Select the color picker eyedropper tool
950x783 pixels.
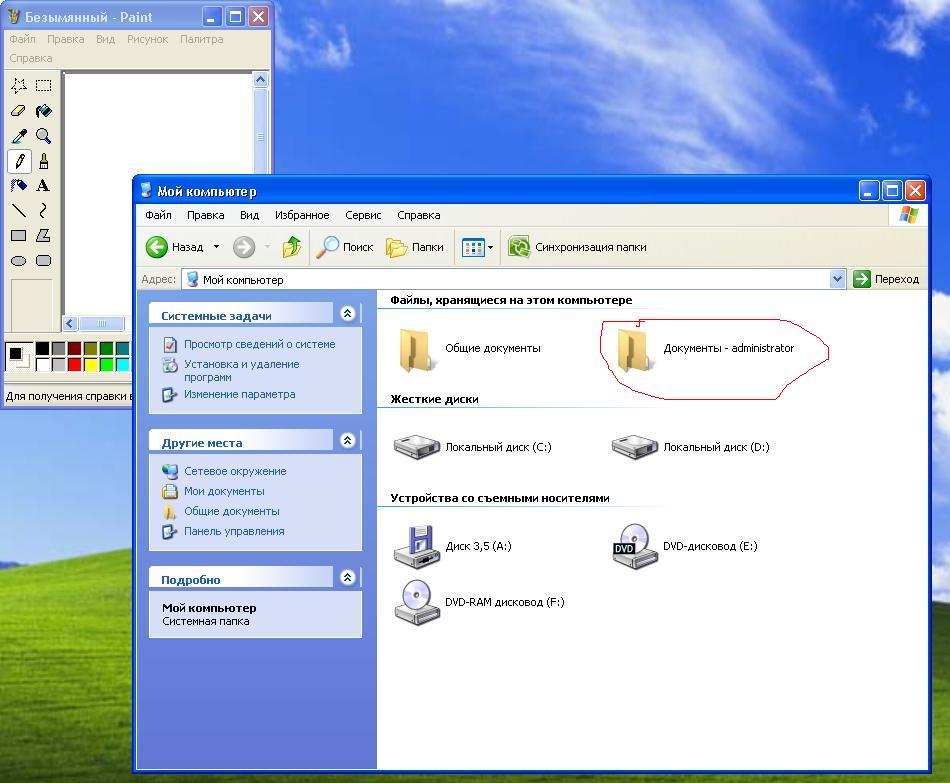19,136
